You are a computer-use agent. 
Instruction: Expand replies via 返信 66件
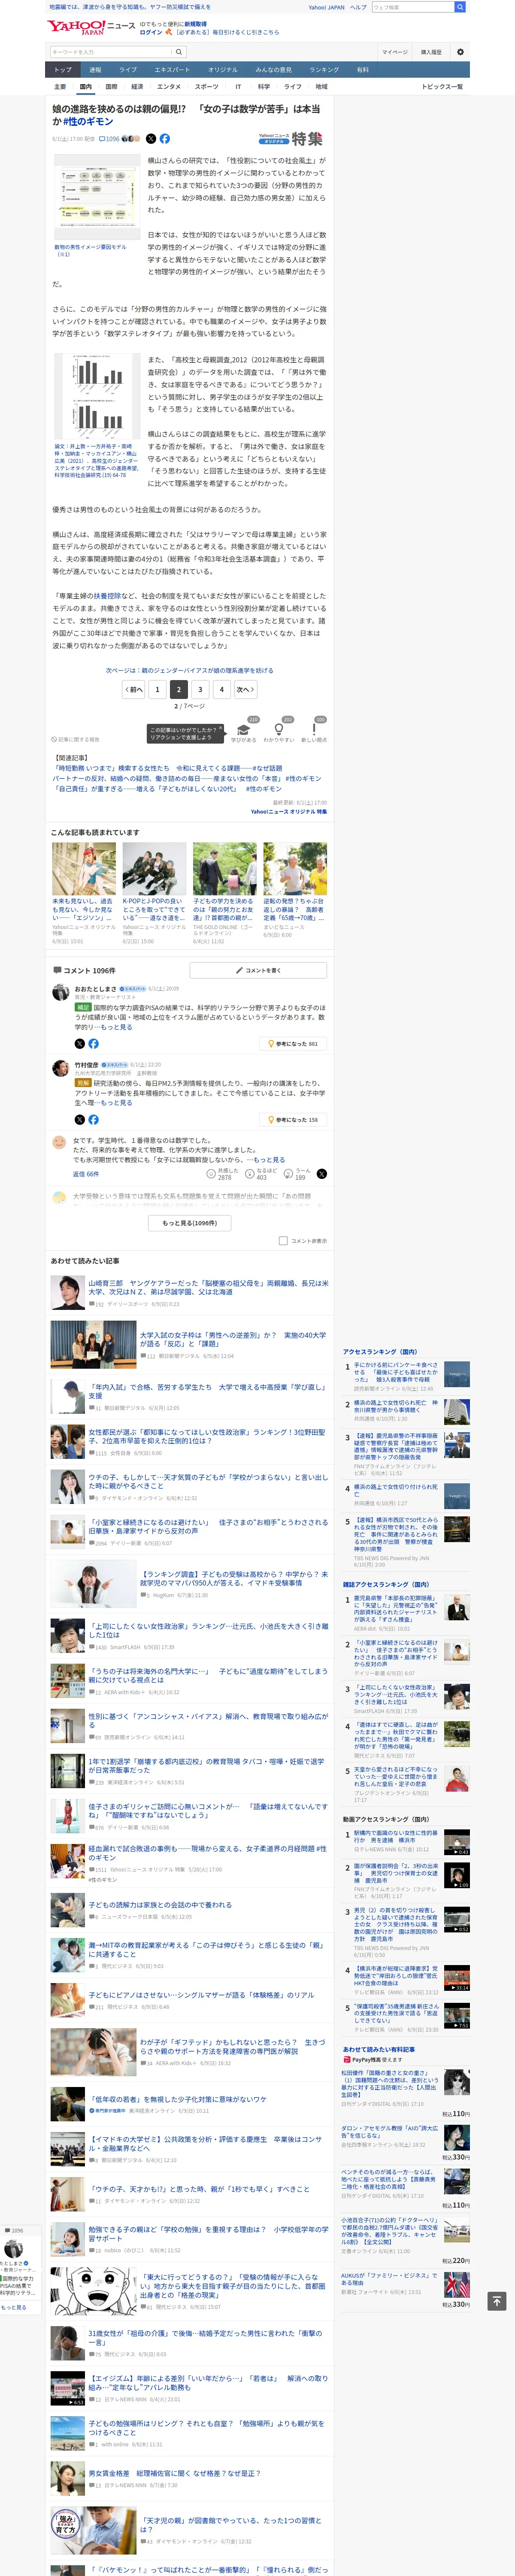coord(86,1174)
